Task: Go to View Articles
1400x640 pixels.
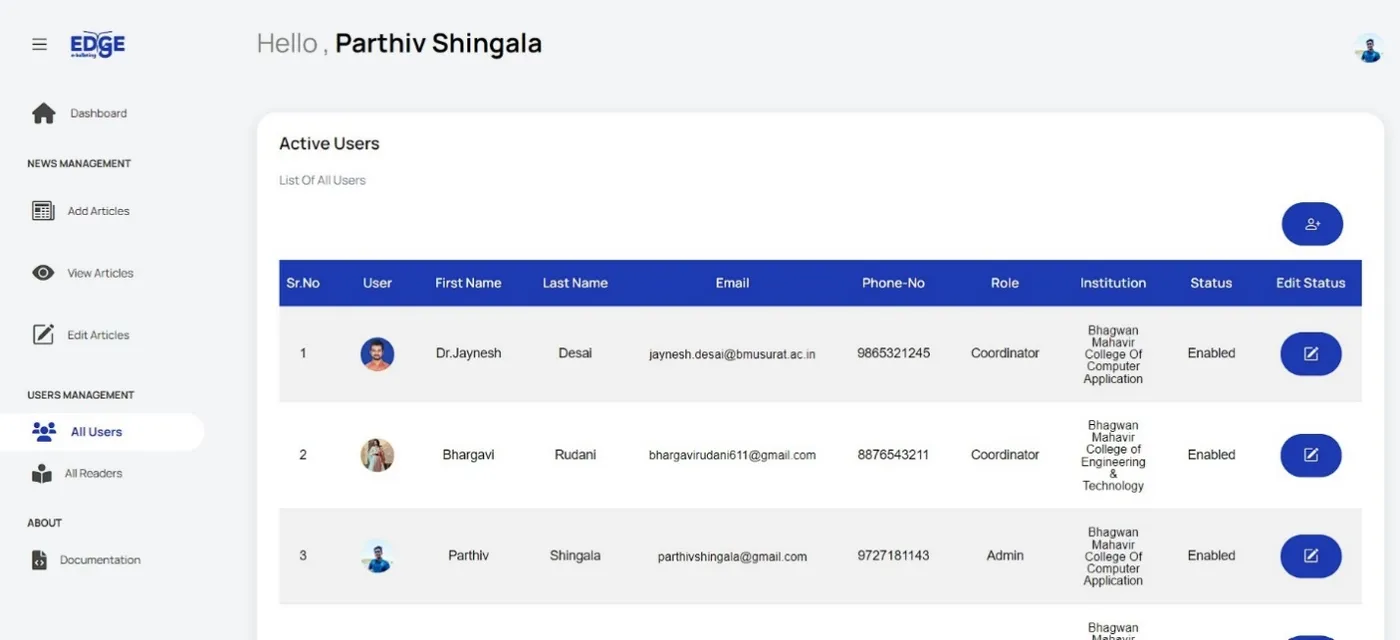Action: coord(100,273)
